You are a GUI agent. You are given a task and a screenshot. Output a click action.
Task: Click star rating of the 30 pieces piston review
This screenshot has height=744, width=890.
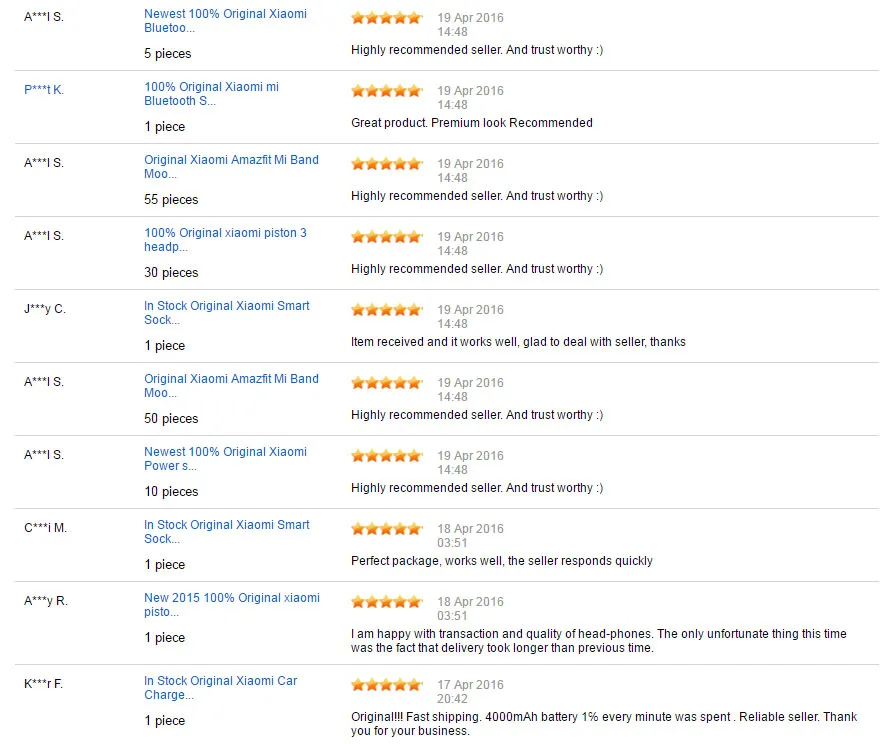[x=387, y=237]
